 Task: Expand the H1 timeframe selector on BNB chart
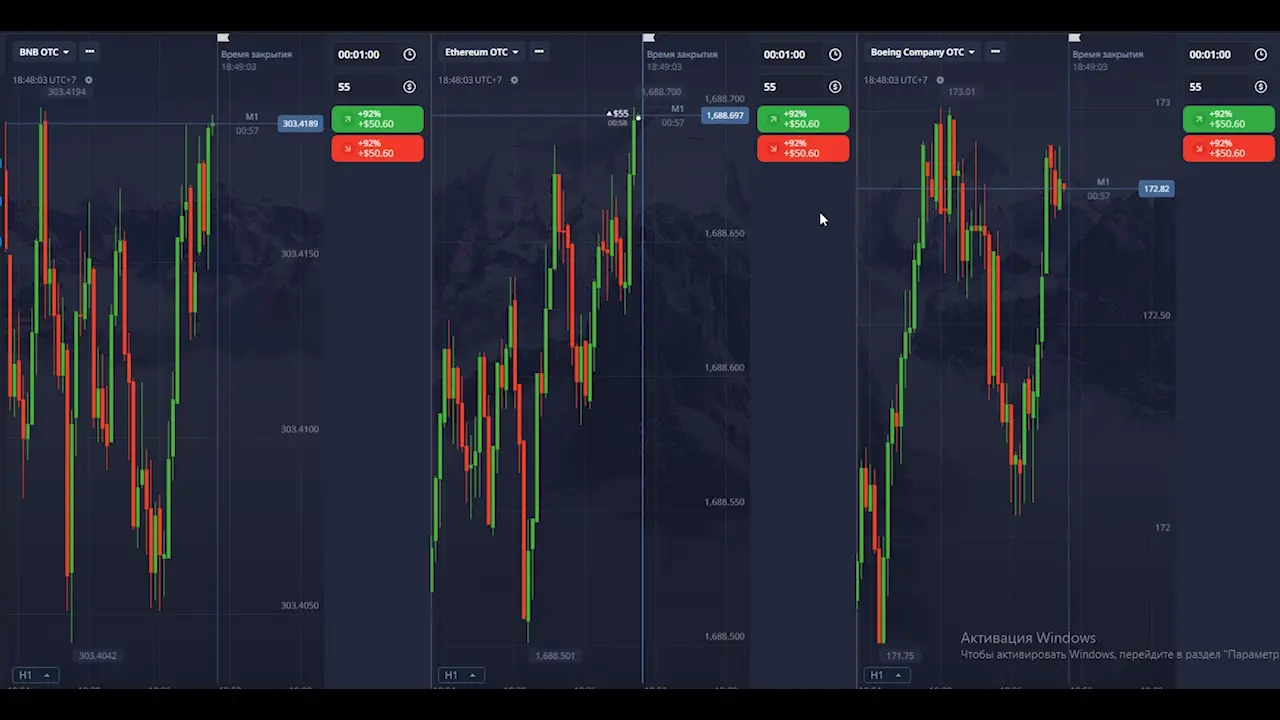32,675
